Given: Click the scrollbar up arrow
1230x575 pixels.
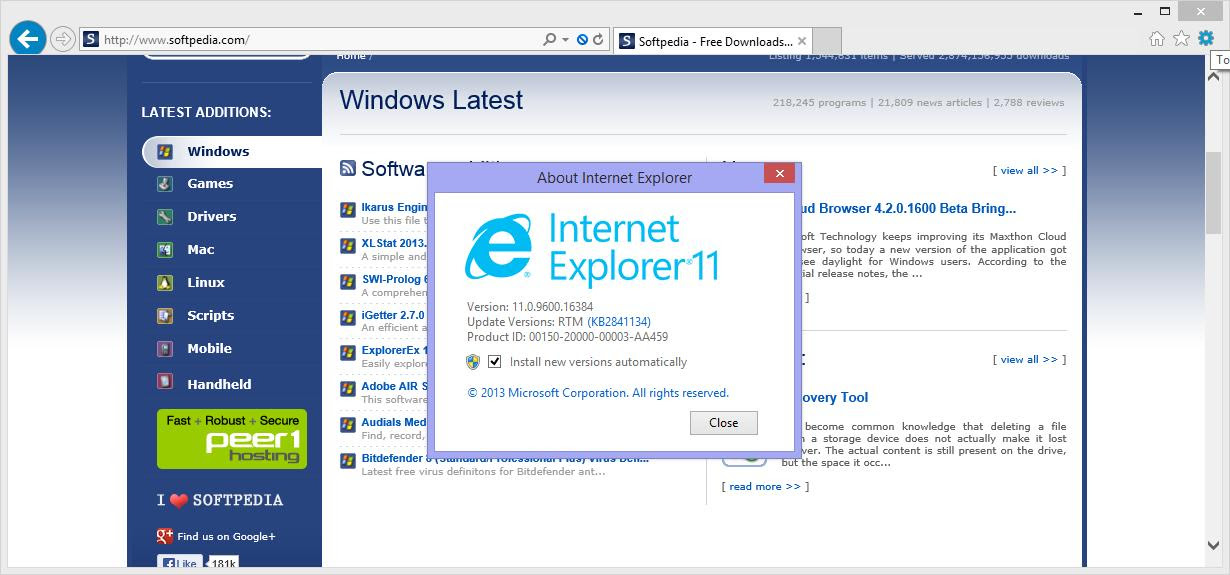Looking at the screenshot, I should [1213, 75].
